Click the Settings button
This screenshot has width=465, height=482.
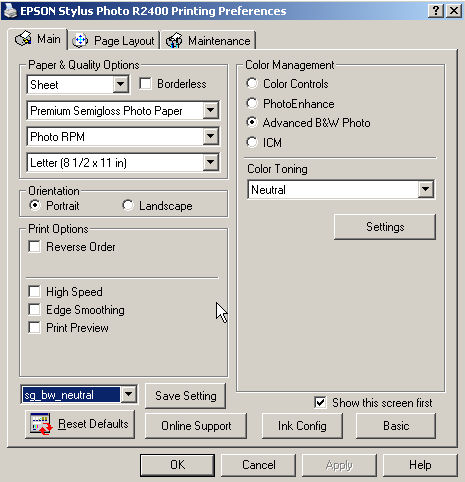point(385,227)
